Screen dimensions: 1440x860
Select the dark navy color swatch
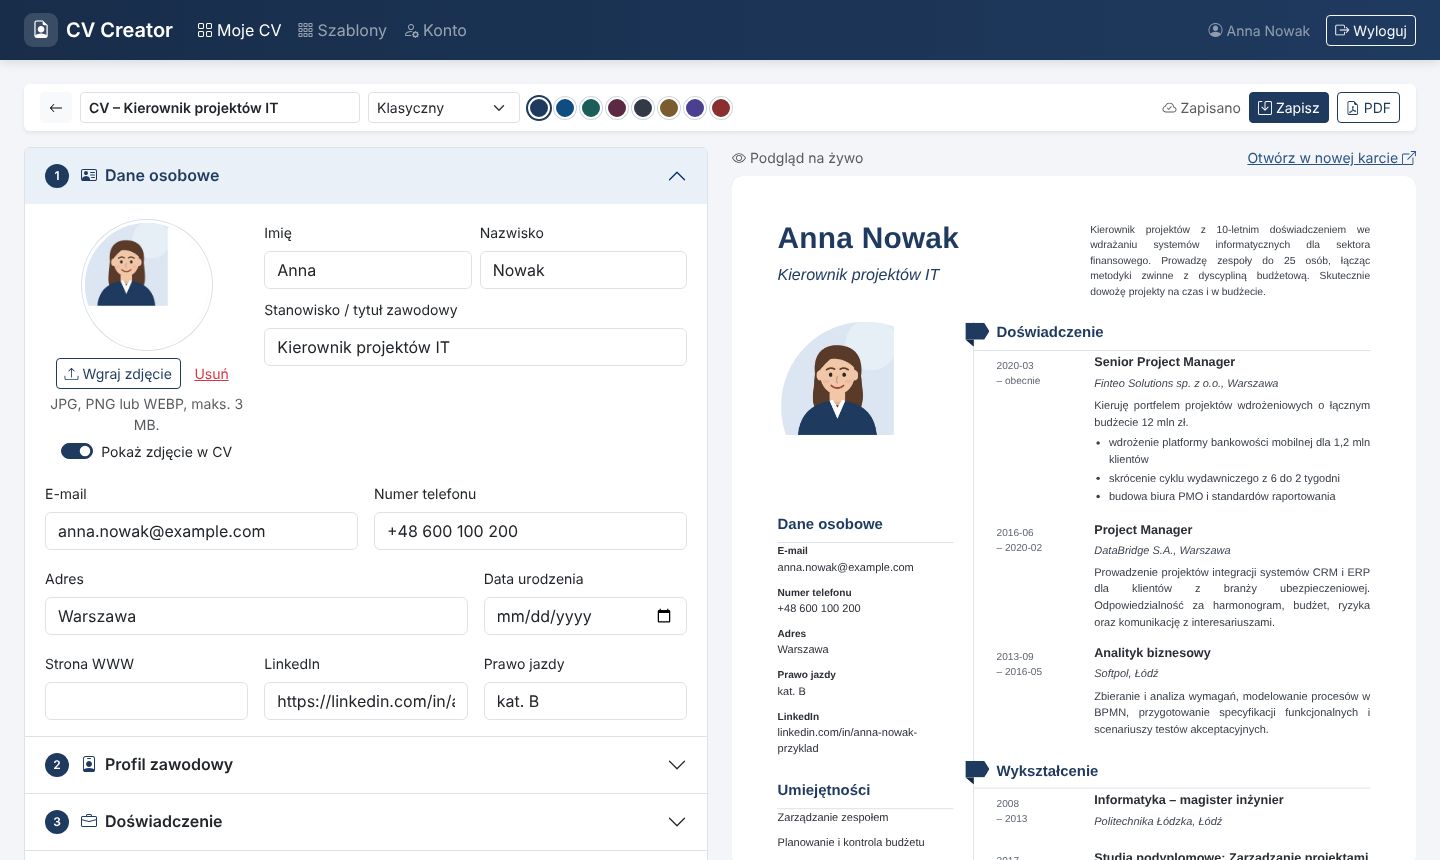(539, 108)
